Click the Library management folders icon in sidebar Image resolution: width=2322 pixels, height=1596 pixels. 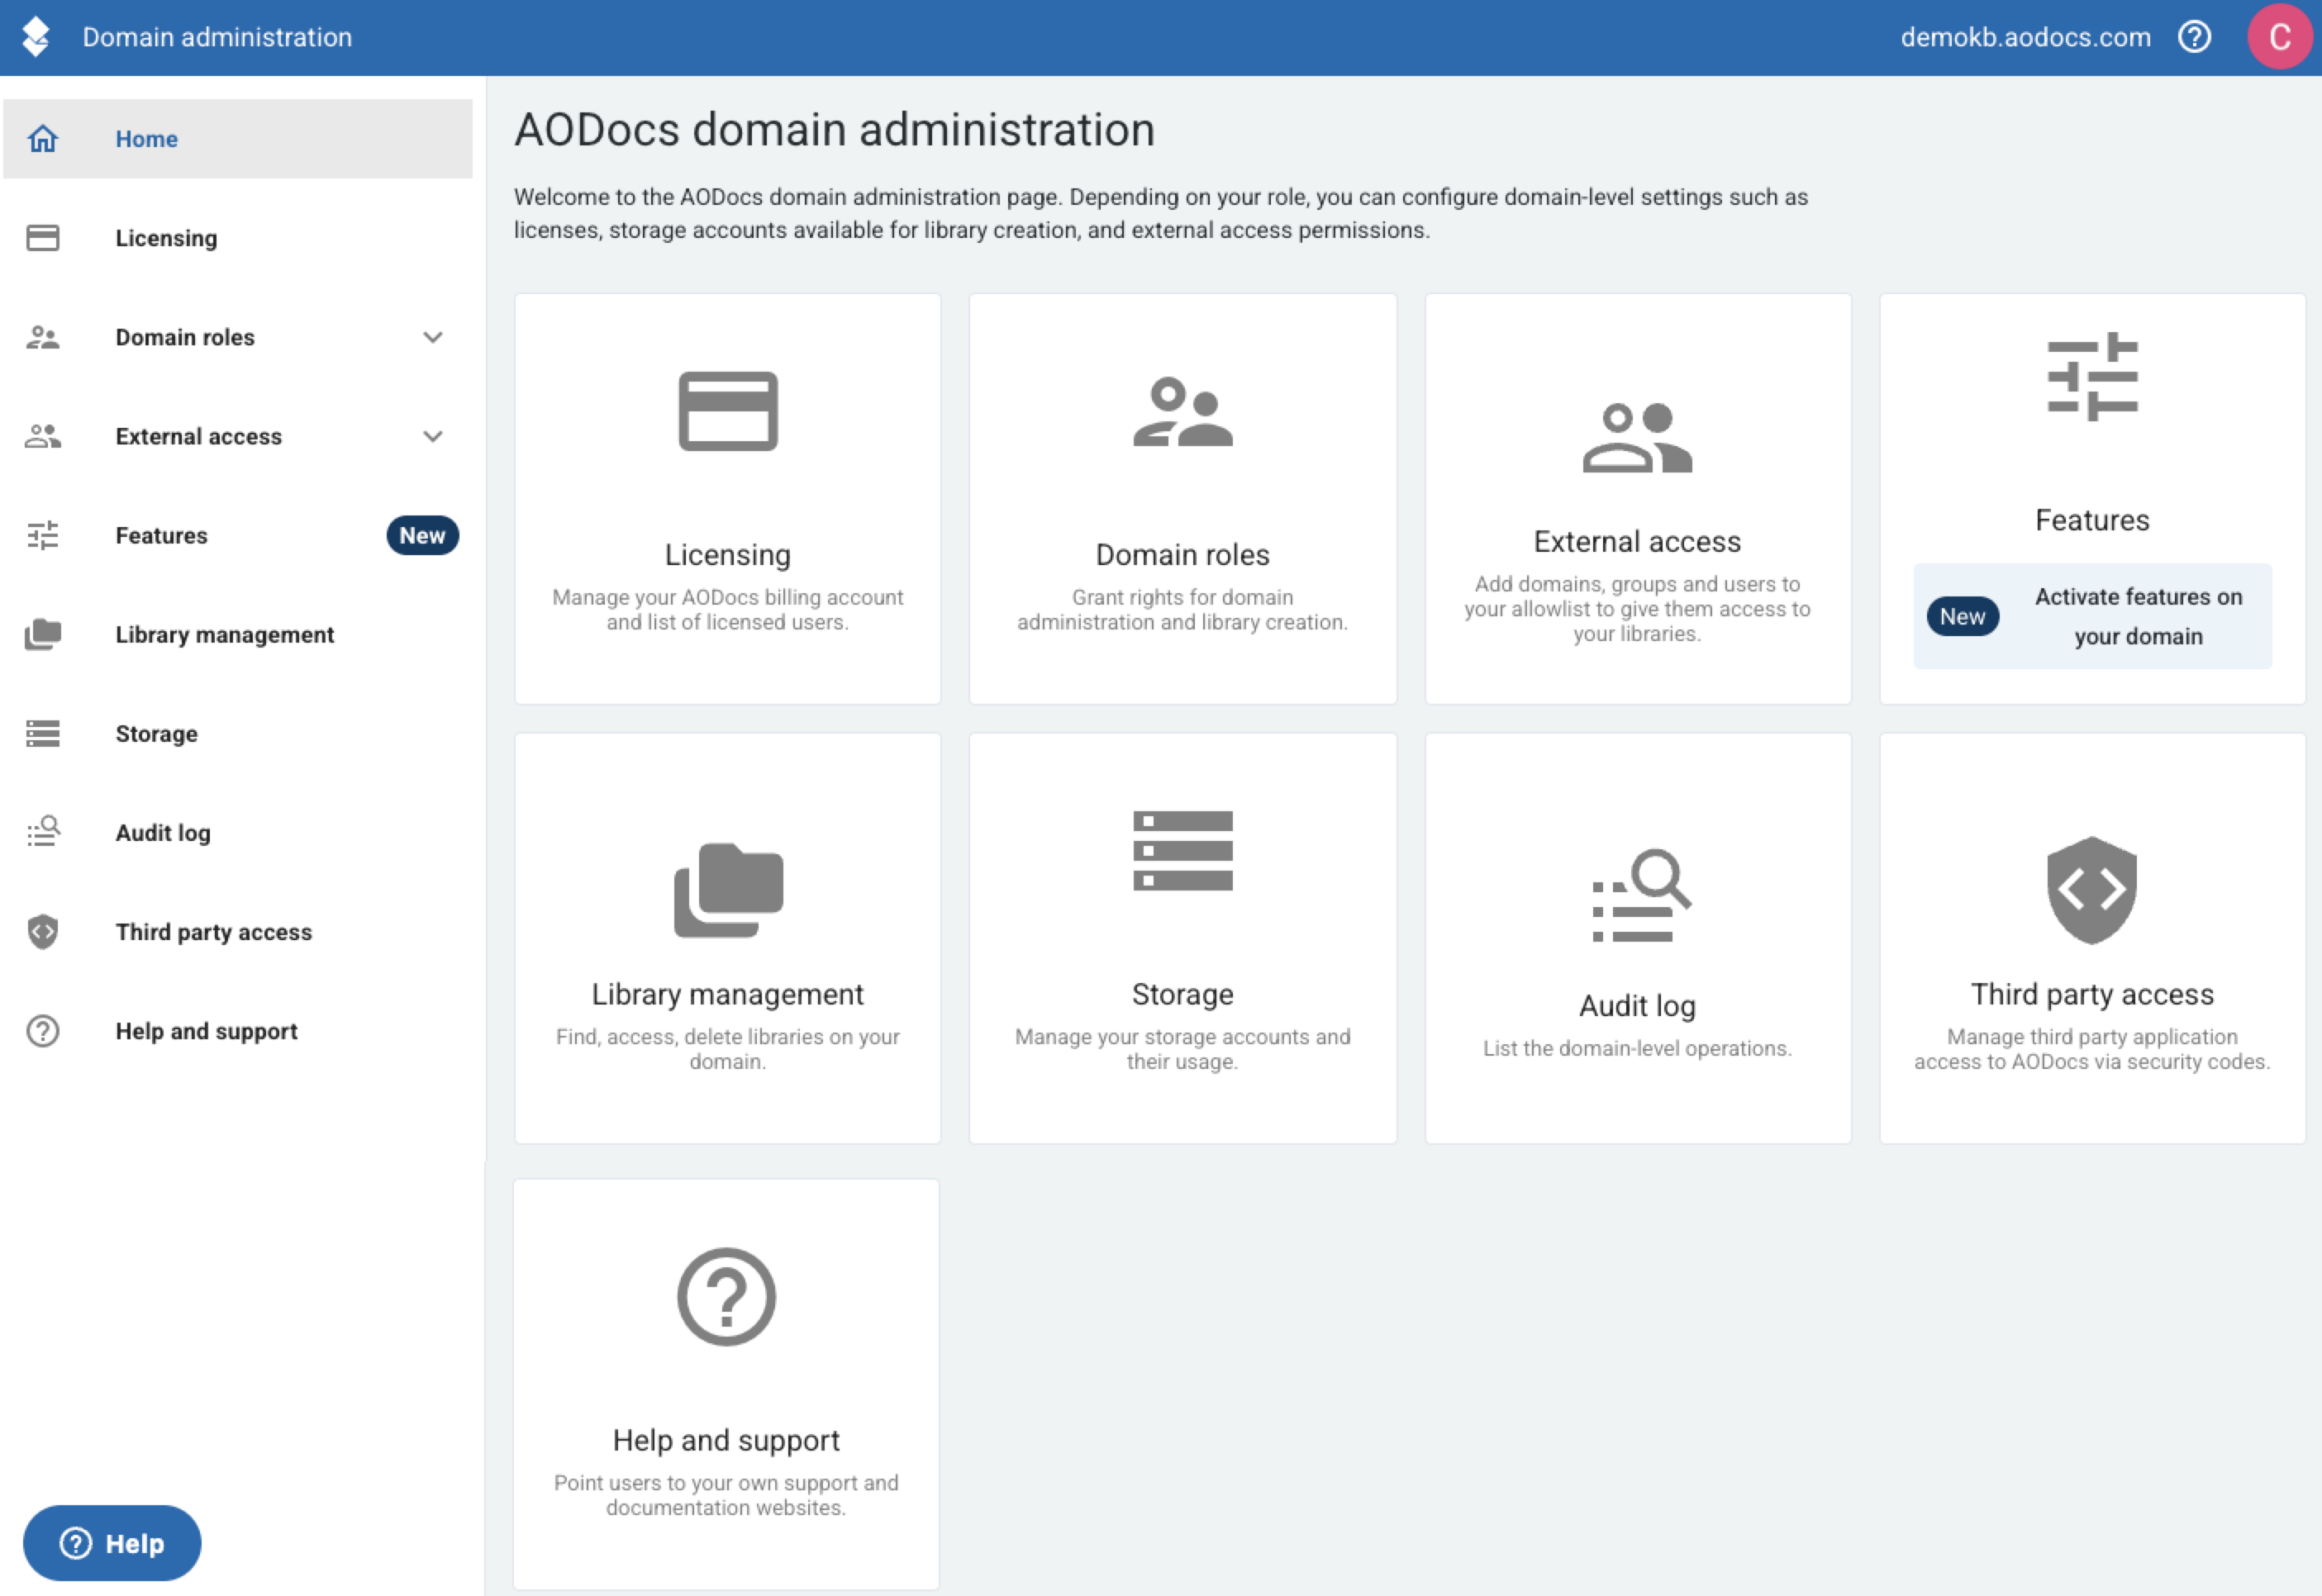coord(43,634)
